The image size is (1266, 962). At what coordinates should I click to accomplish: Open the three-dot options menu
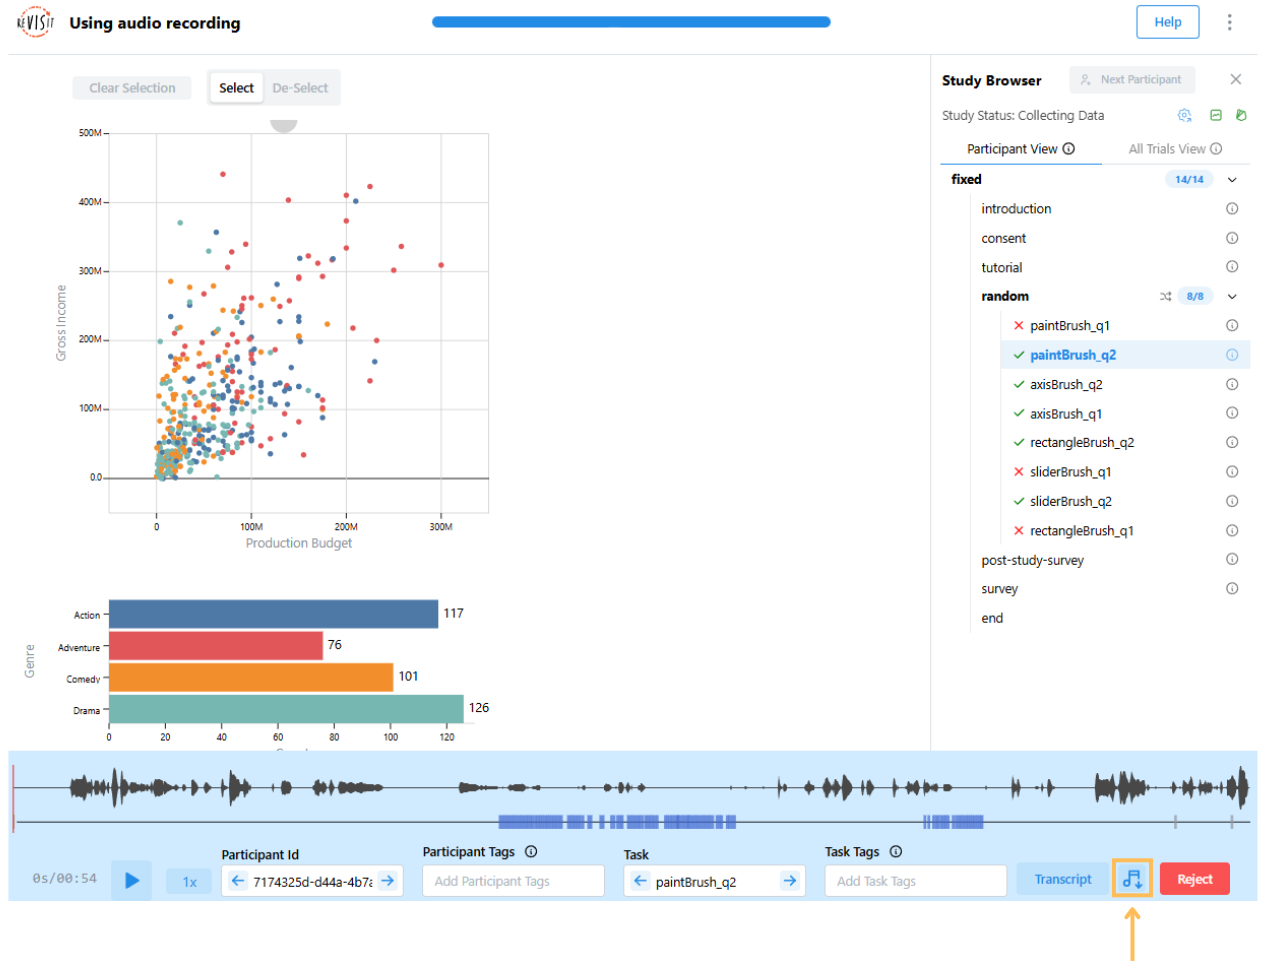point(1229,22)
